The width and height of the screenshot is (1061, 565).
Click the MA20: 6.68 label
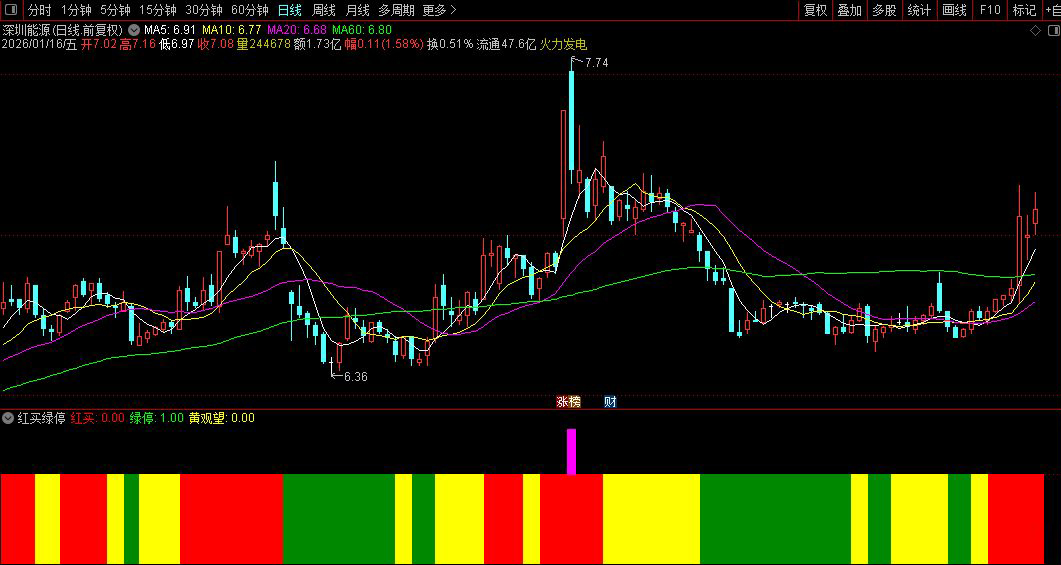297,30
